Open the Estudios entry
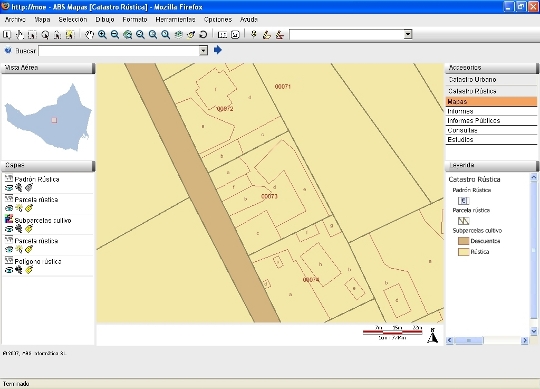 click(x=491, y=140)
